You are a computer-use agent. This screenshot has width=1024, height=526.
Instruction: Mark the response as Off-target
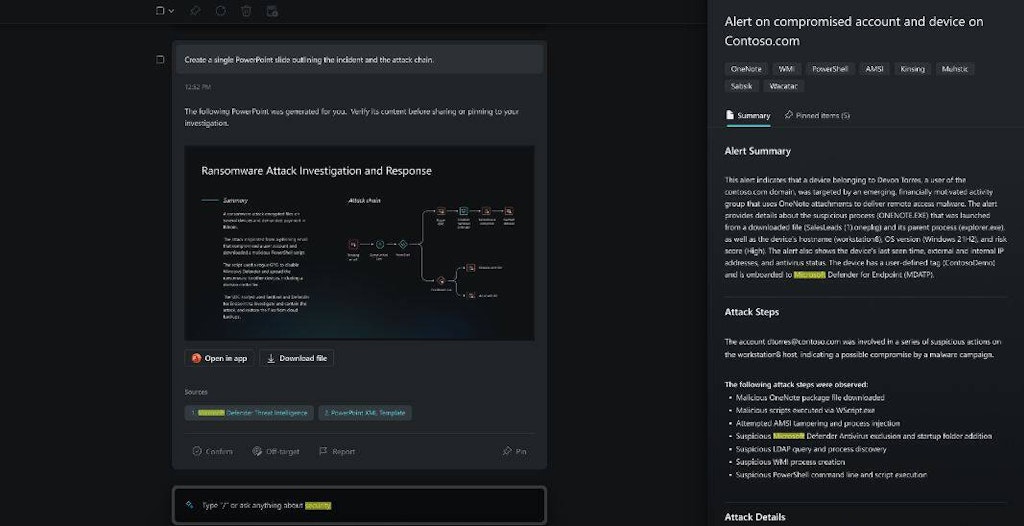[x=276, y=452]
